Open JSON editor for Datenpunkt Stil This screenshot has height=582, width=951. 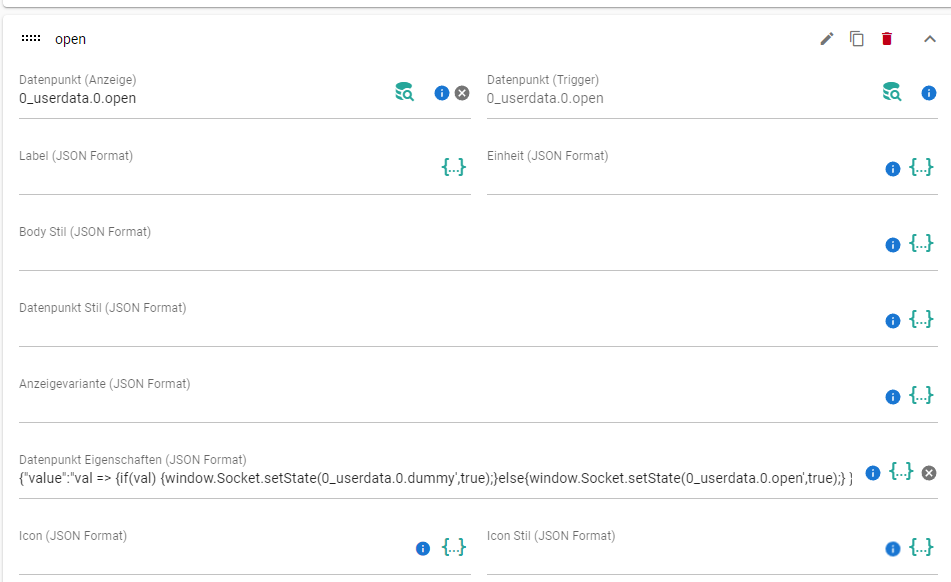point(922,319)
